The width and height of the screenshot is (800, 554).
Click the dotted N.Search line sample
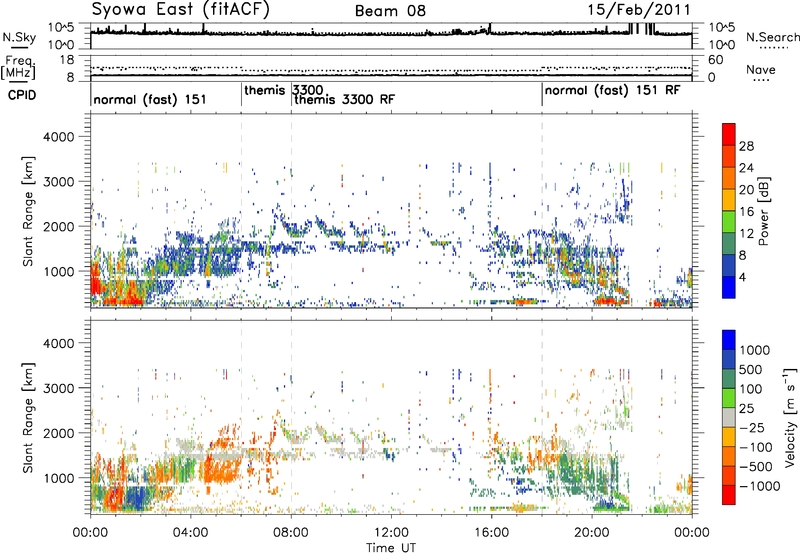(773, 48)
